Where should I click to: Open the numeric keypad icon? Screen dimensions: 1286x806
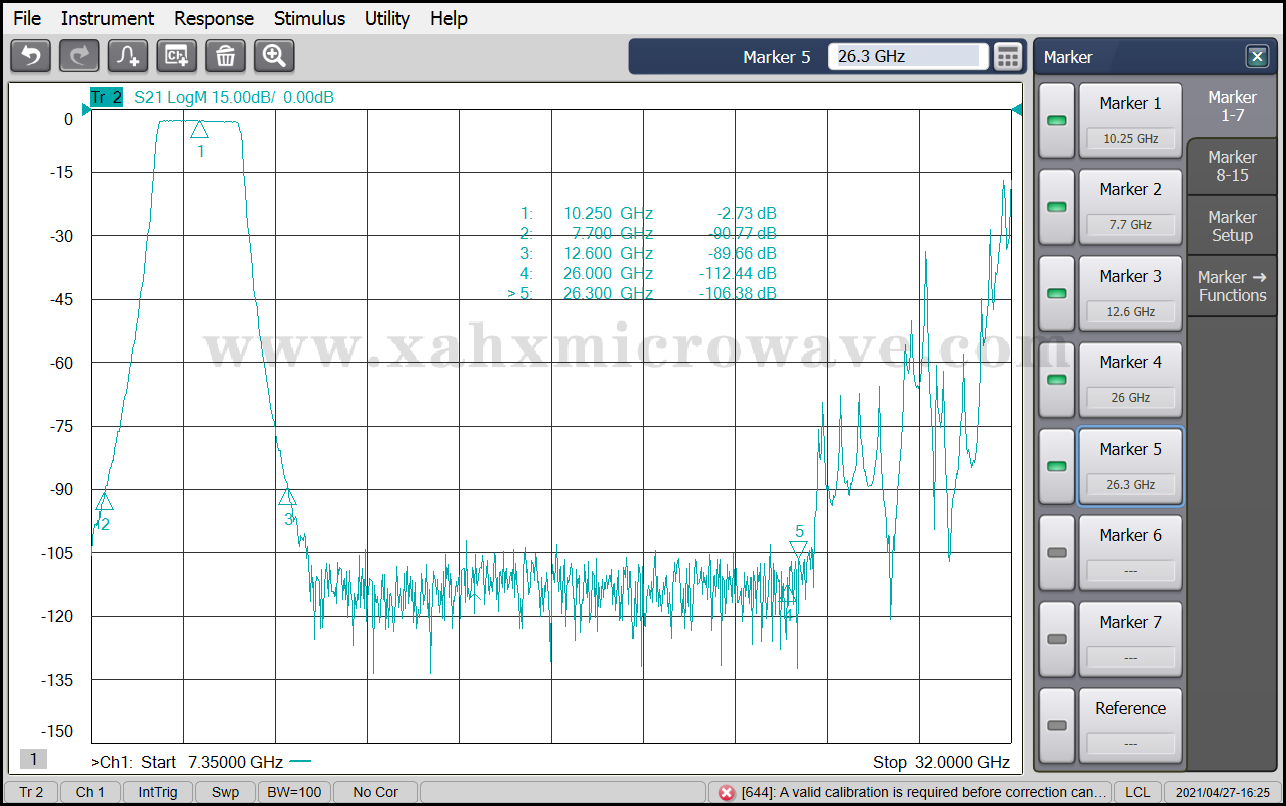1008,57
